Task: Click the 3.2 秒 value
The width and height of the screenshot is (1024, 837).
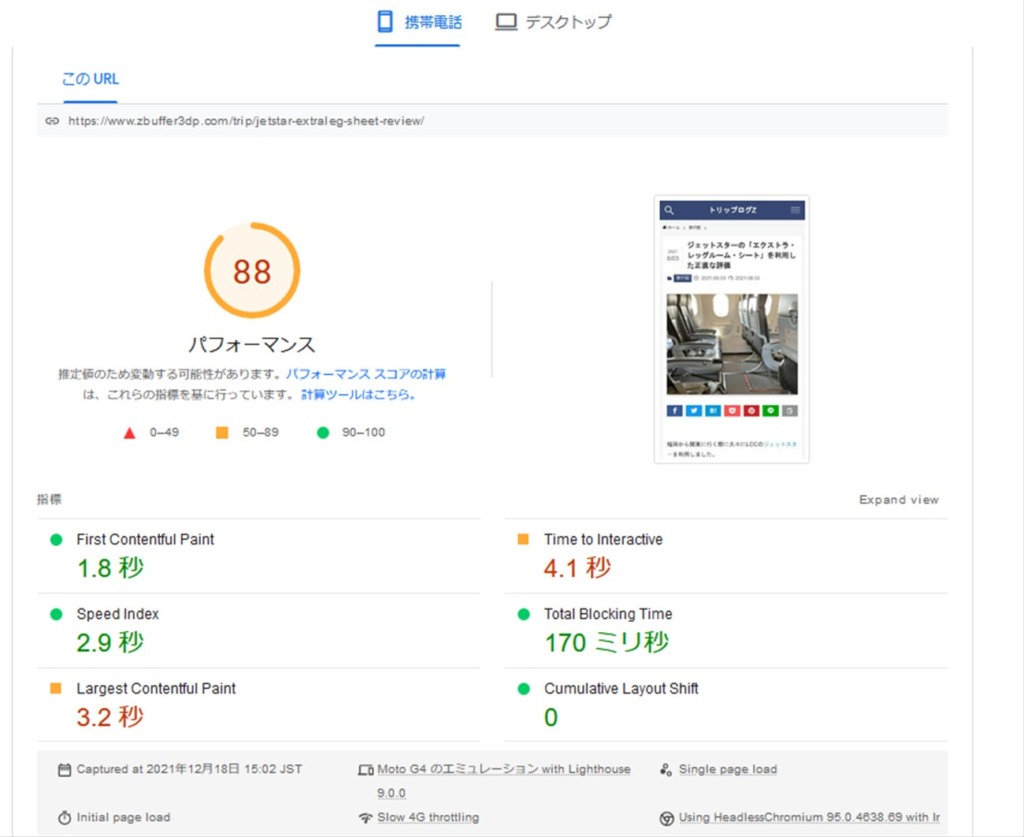Action: click(x=110, y=717)
